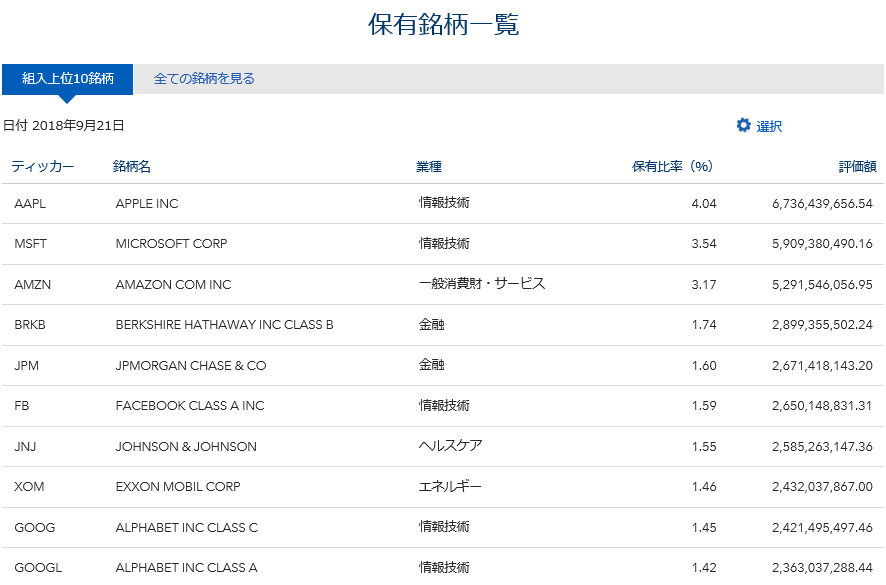Click valuation 5,291,546,056.95

(822, 284)
